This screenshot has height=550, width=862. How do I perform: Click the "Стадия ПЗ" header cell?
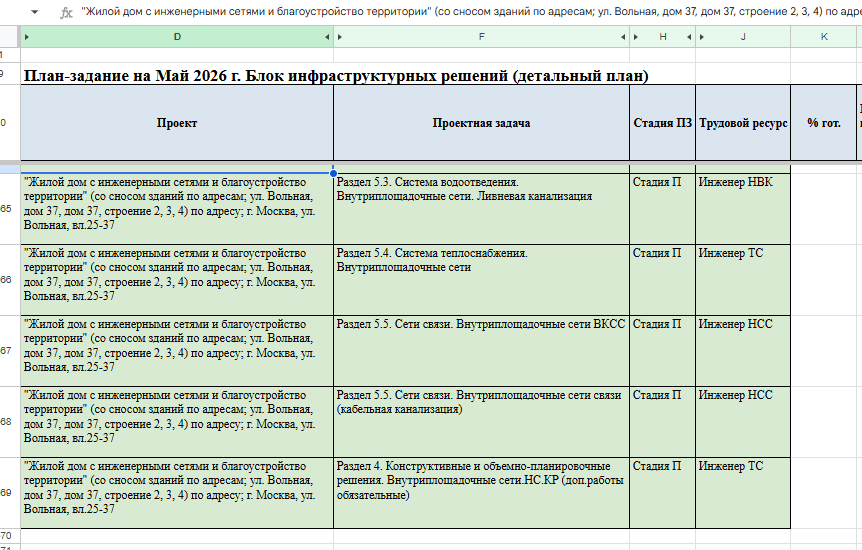[662, 123]
